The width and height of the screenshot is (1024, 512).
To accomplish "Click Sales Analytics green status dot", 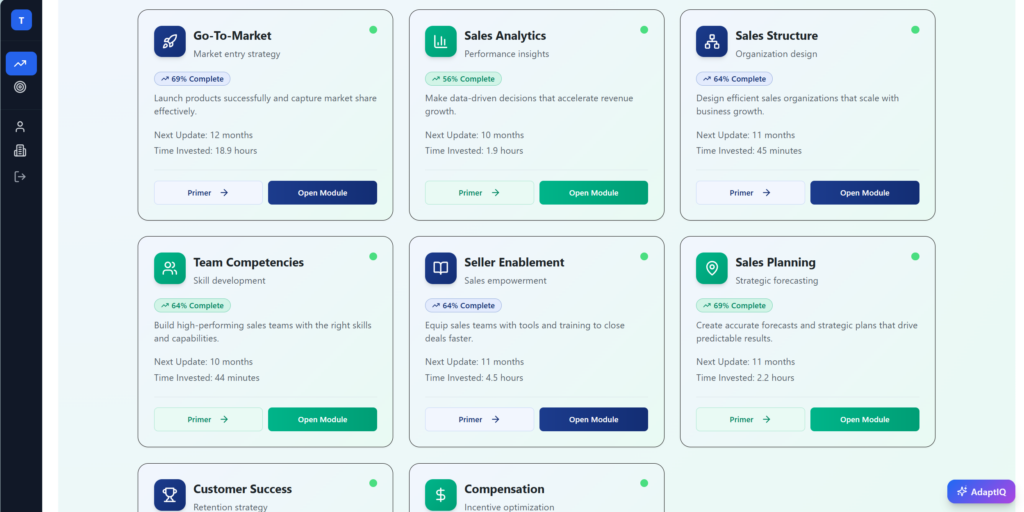I will pos(644,29).
